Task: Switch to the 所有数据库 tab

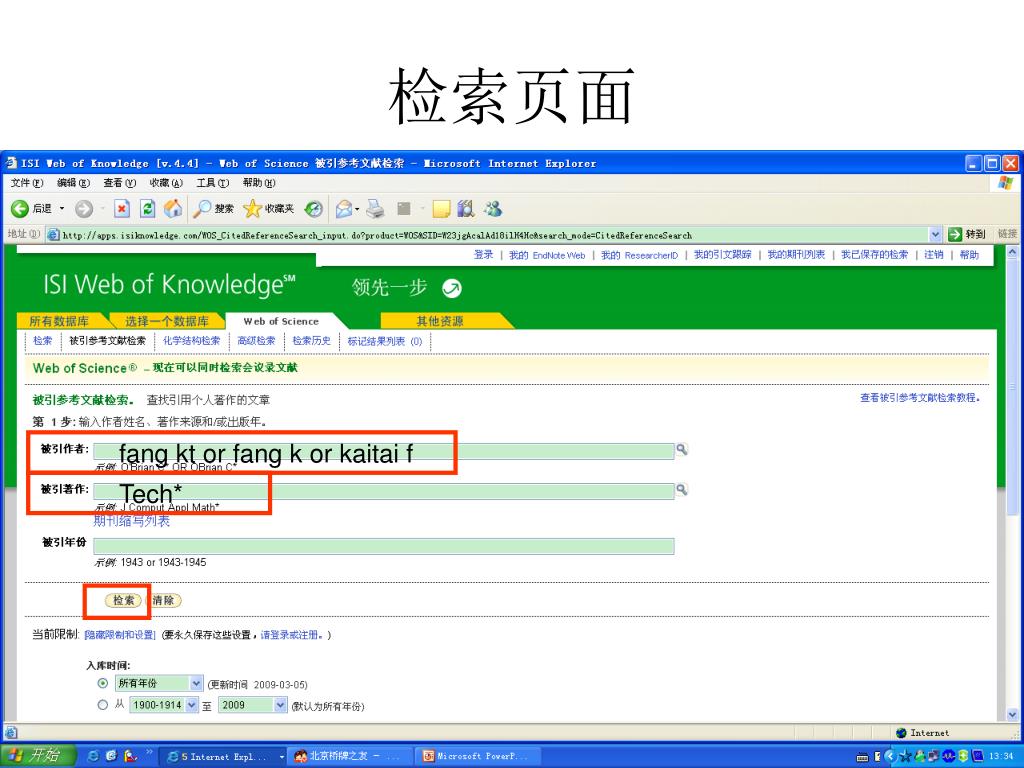Action: 59,321
